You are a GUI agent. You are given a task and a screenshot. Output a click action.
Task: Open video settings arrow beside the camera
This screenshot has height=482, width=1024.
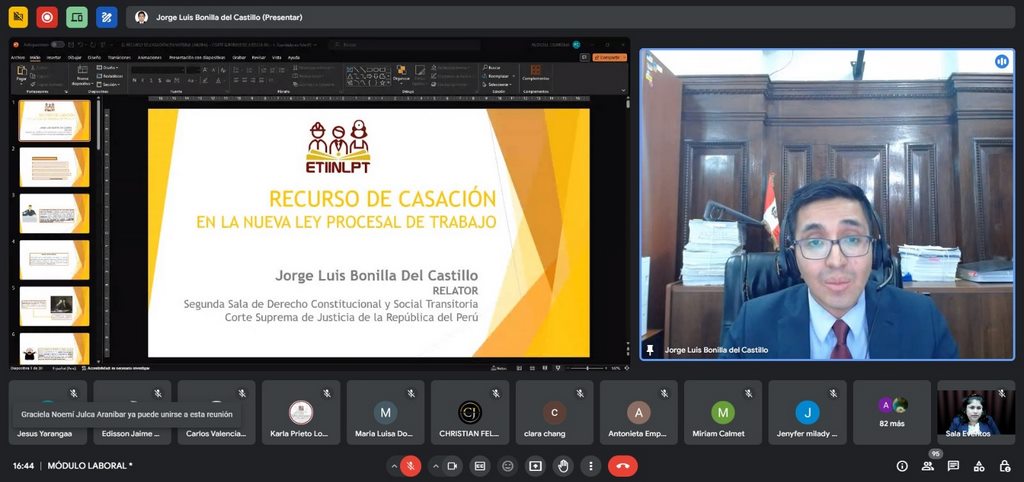[x=436, y=466]
